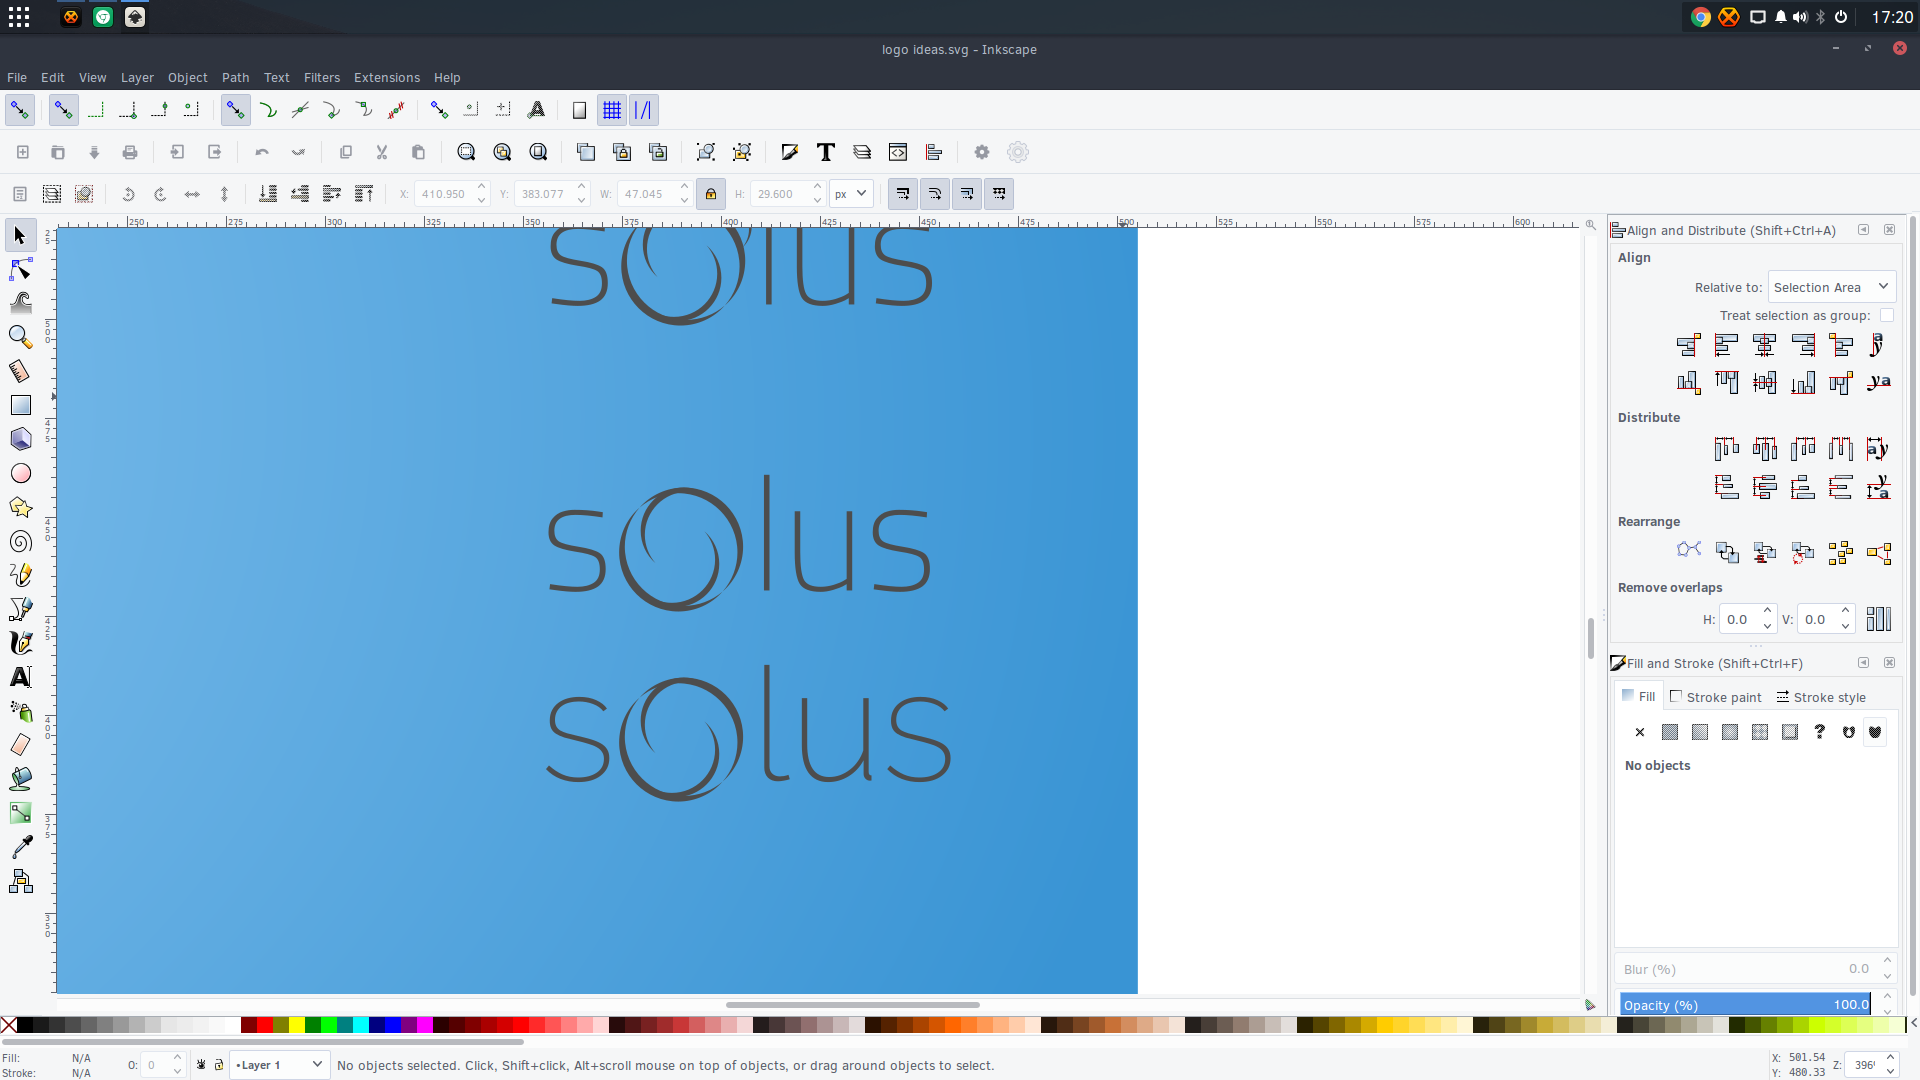Open the Filters menu
Screen dimensions: 1920x1080
pyautogui.click(x=322, y=77)
